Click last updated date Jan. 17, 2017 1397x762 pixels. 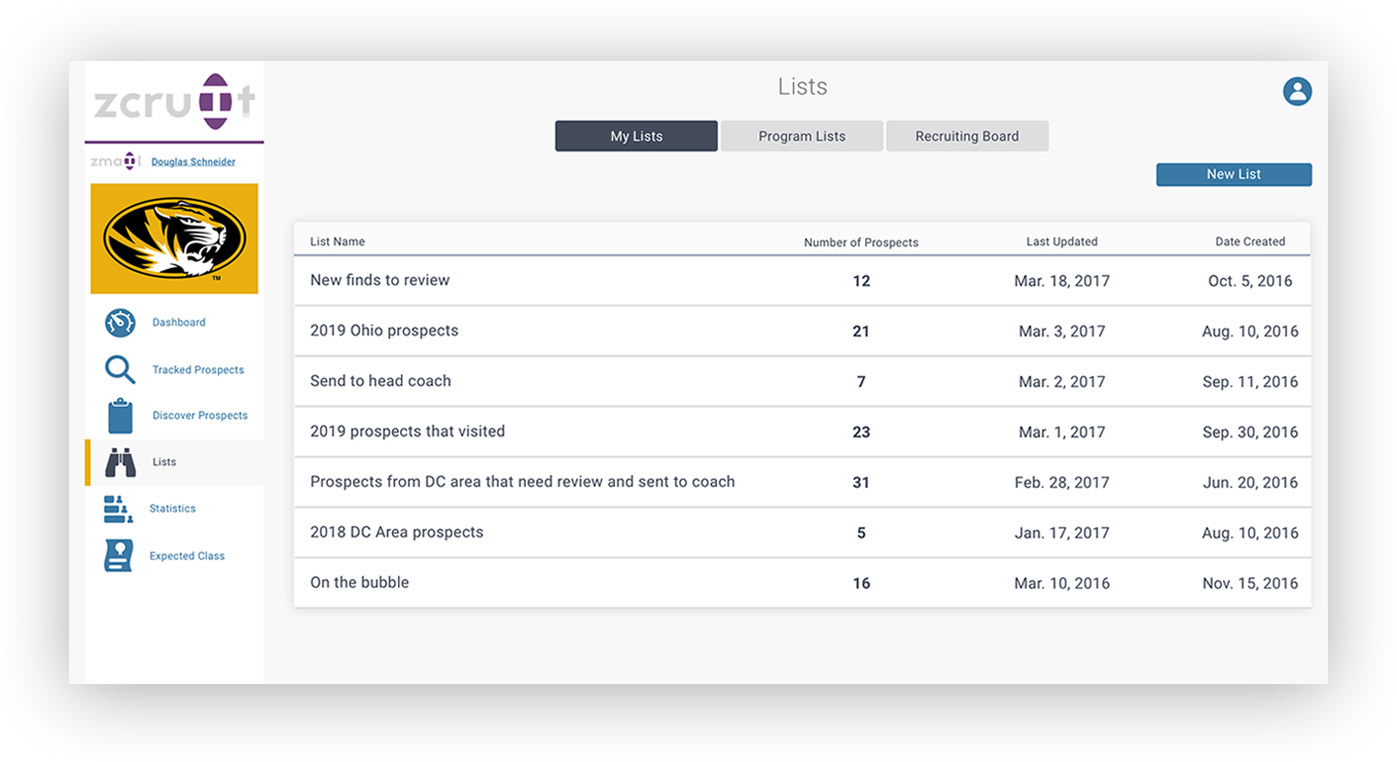(x=1062, y=533)
